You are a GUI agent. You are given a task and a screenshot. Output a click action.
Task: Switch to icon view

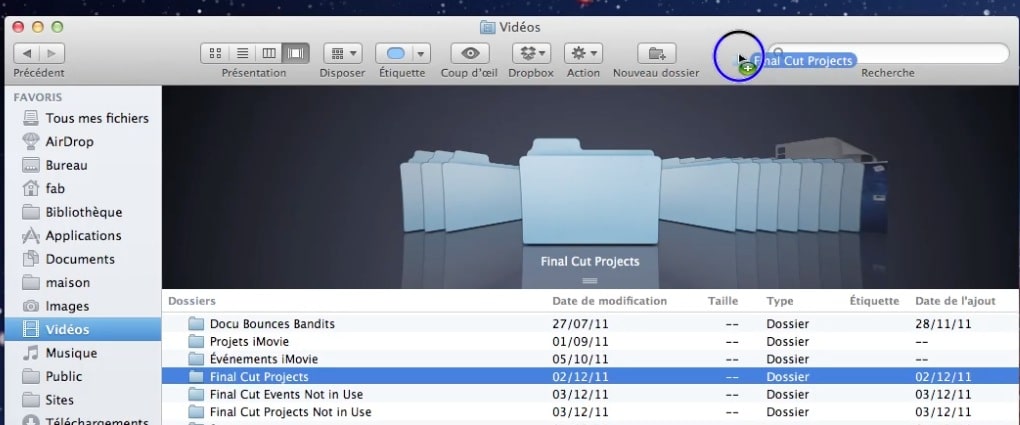click(x=215, y=53)
